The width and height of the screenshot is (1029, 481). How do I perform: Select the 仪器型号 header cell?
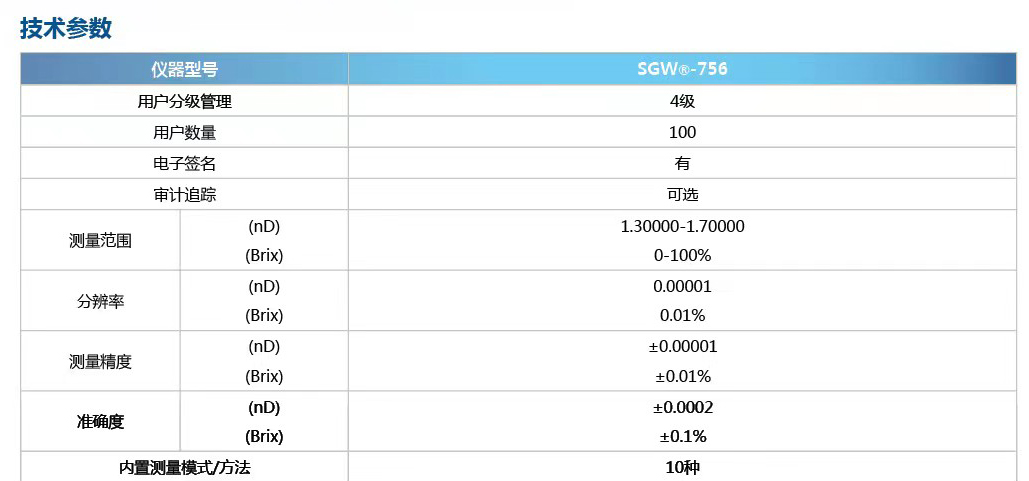[184, 69]
